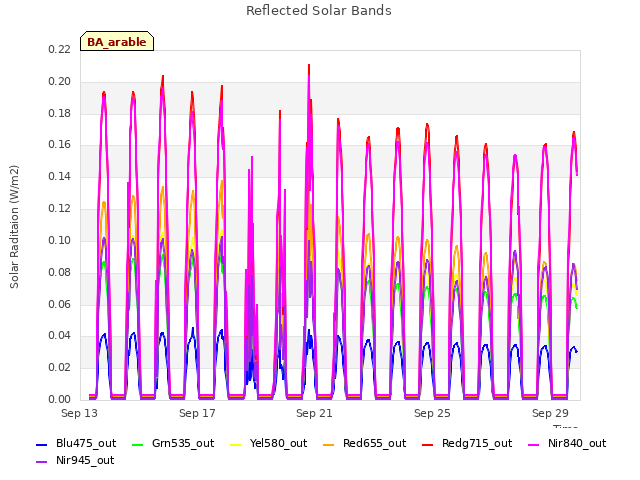Click the Reflected Solar Bands chart title
Image resolution: width=640 pixels, height=480 pixels.
pyautogui.click(x=319, y=11)
